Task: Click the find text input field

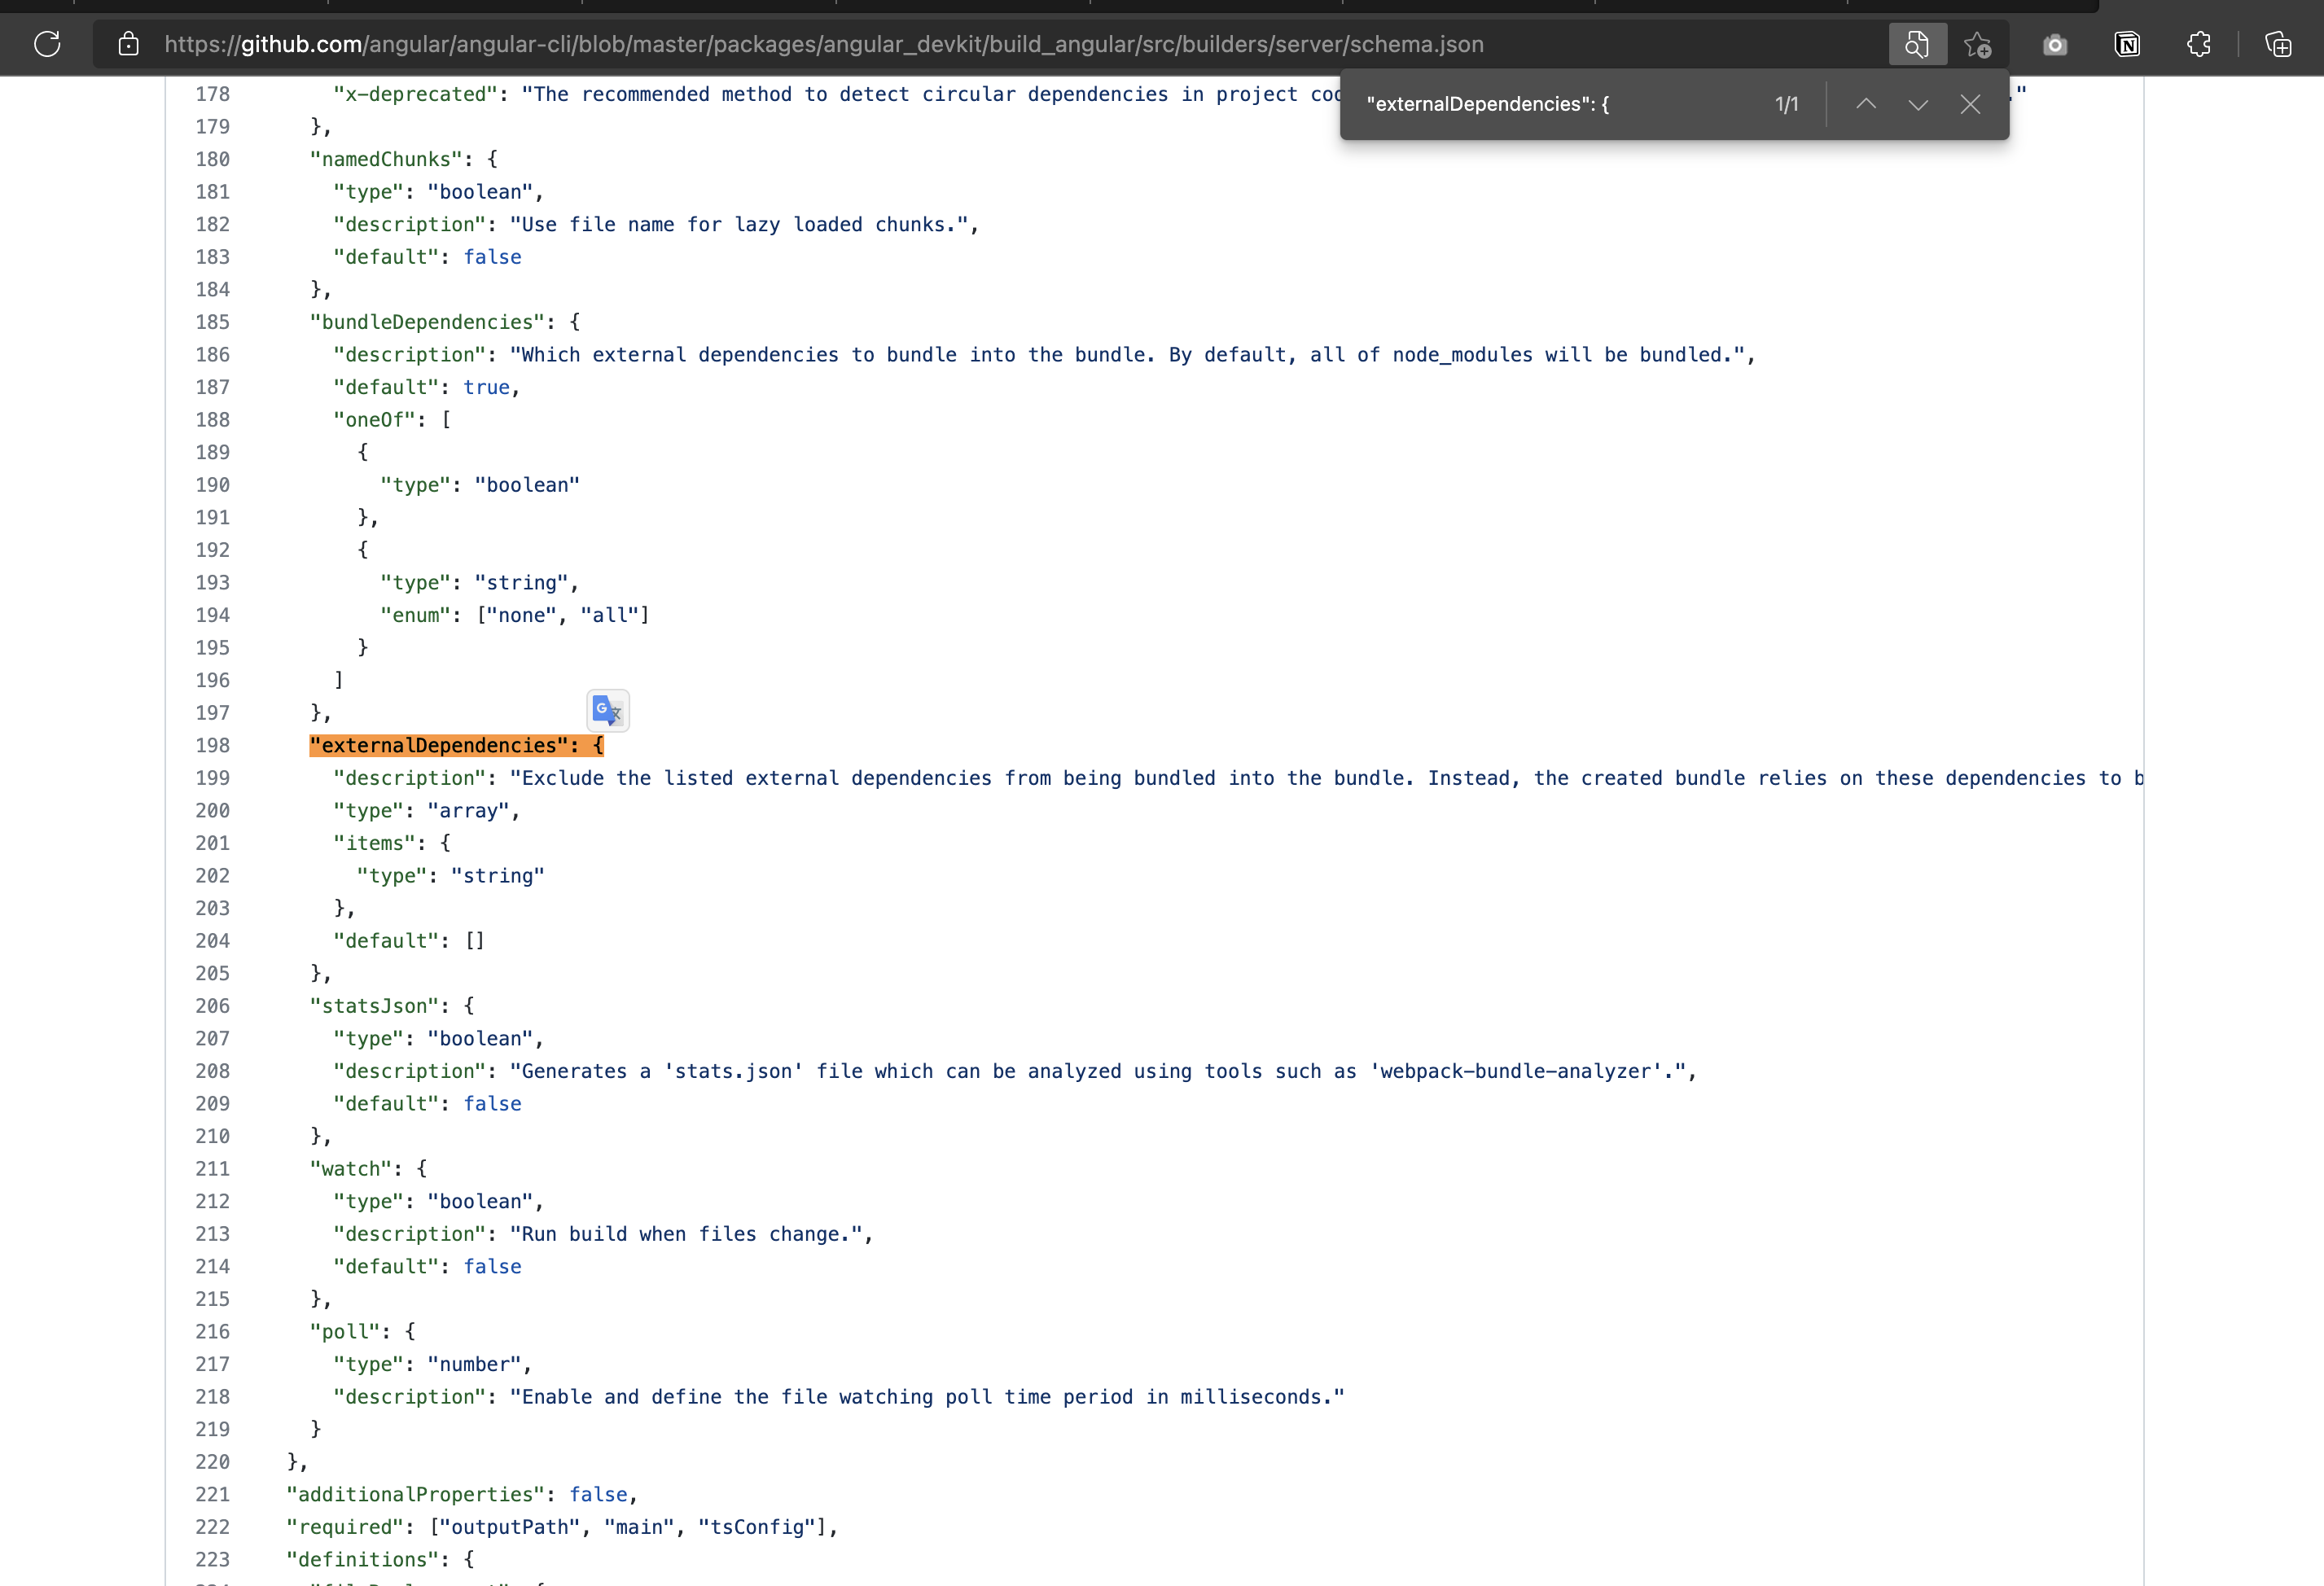Action: pyautogui.click(x=1550, y=104)
